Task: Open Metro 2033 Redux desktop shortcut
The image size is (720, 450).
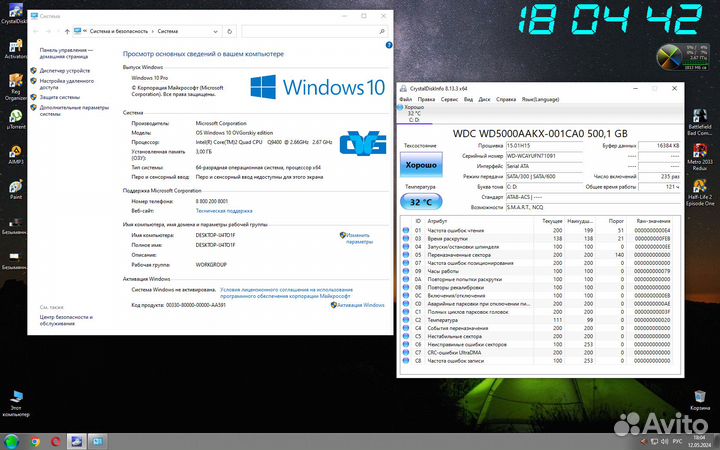Action: [x=699, y=157]
